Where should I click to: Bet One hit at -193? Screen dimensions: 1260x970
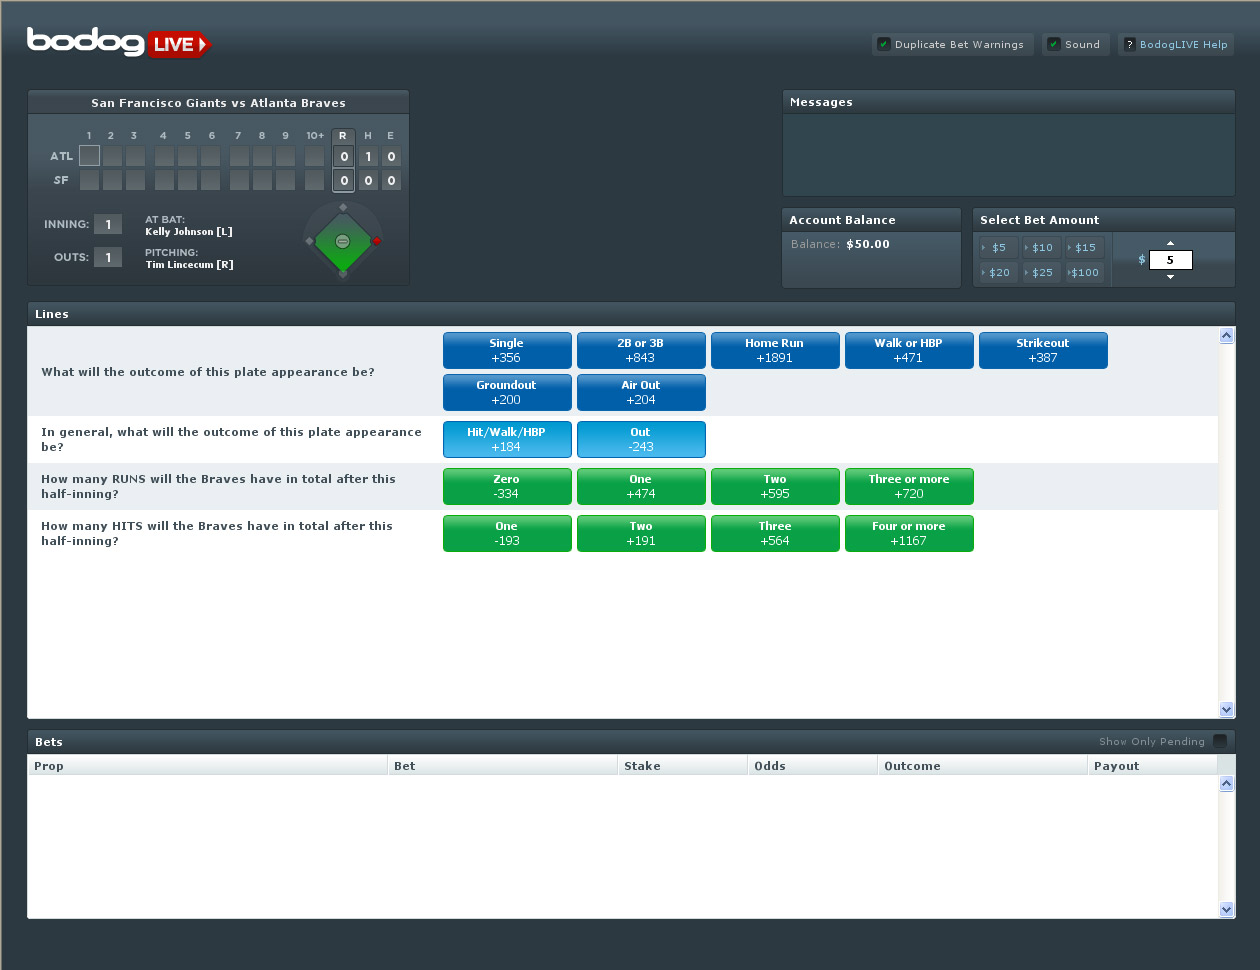507,533
